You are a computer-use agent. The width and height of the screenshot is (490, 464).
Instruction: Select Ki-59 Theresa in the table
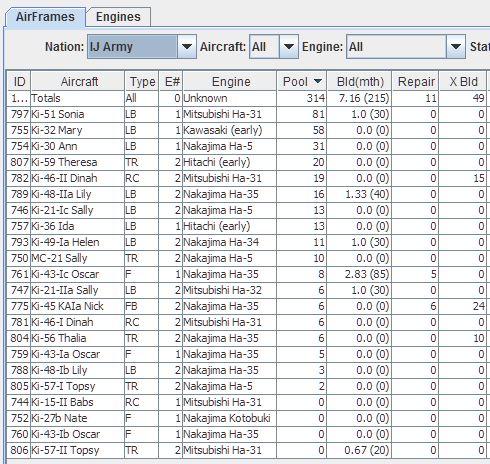coord(77,162)
